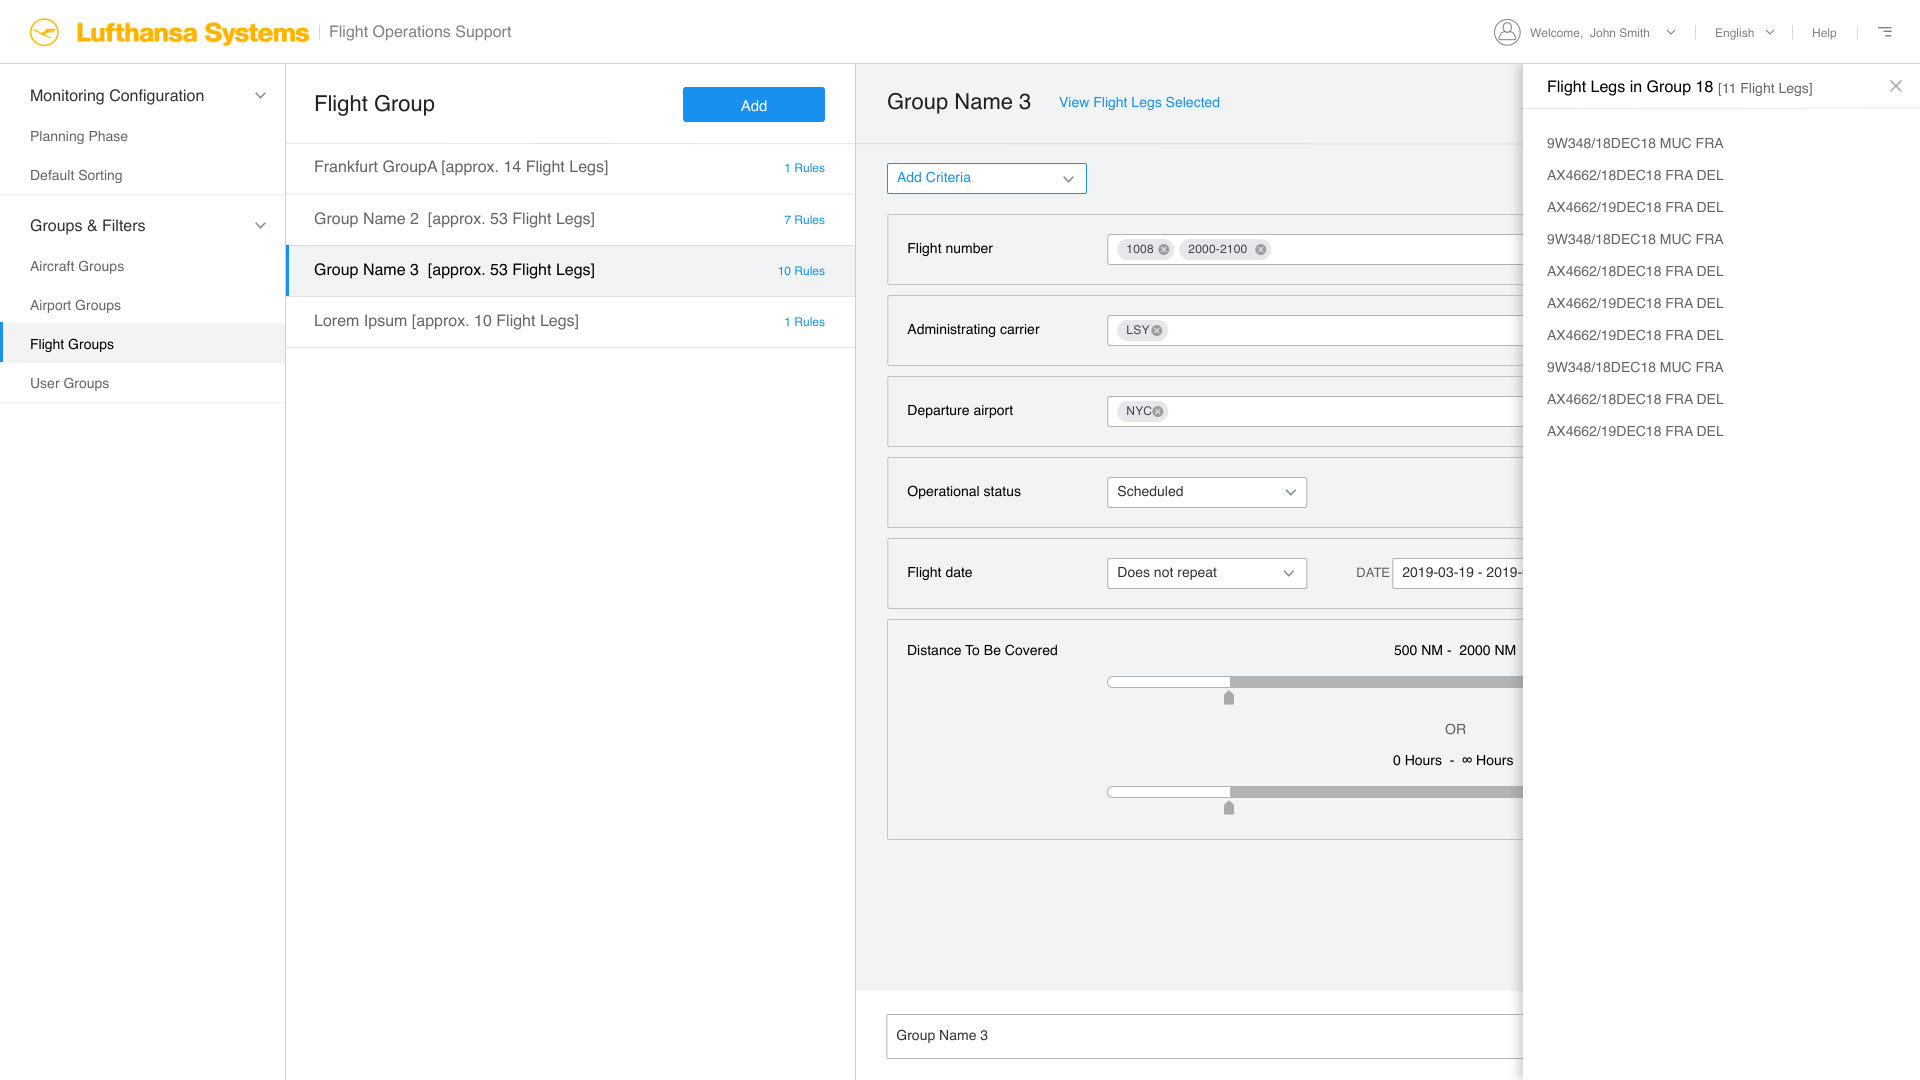The image size is (1920, 1080).
Task: Click the flight date range field
Action: (x=1457, y=573)
